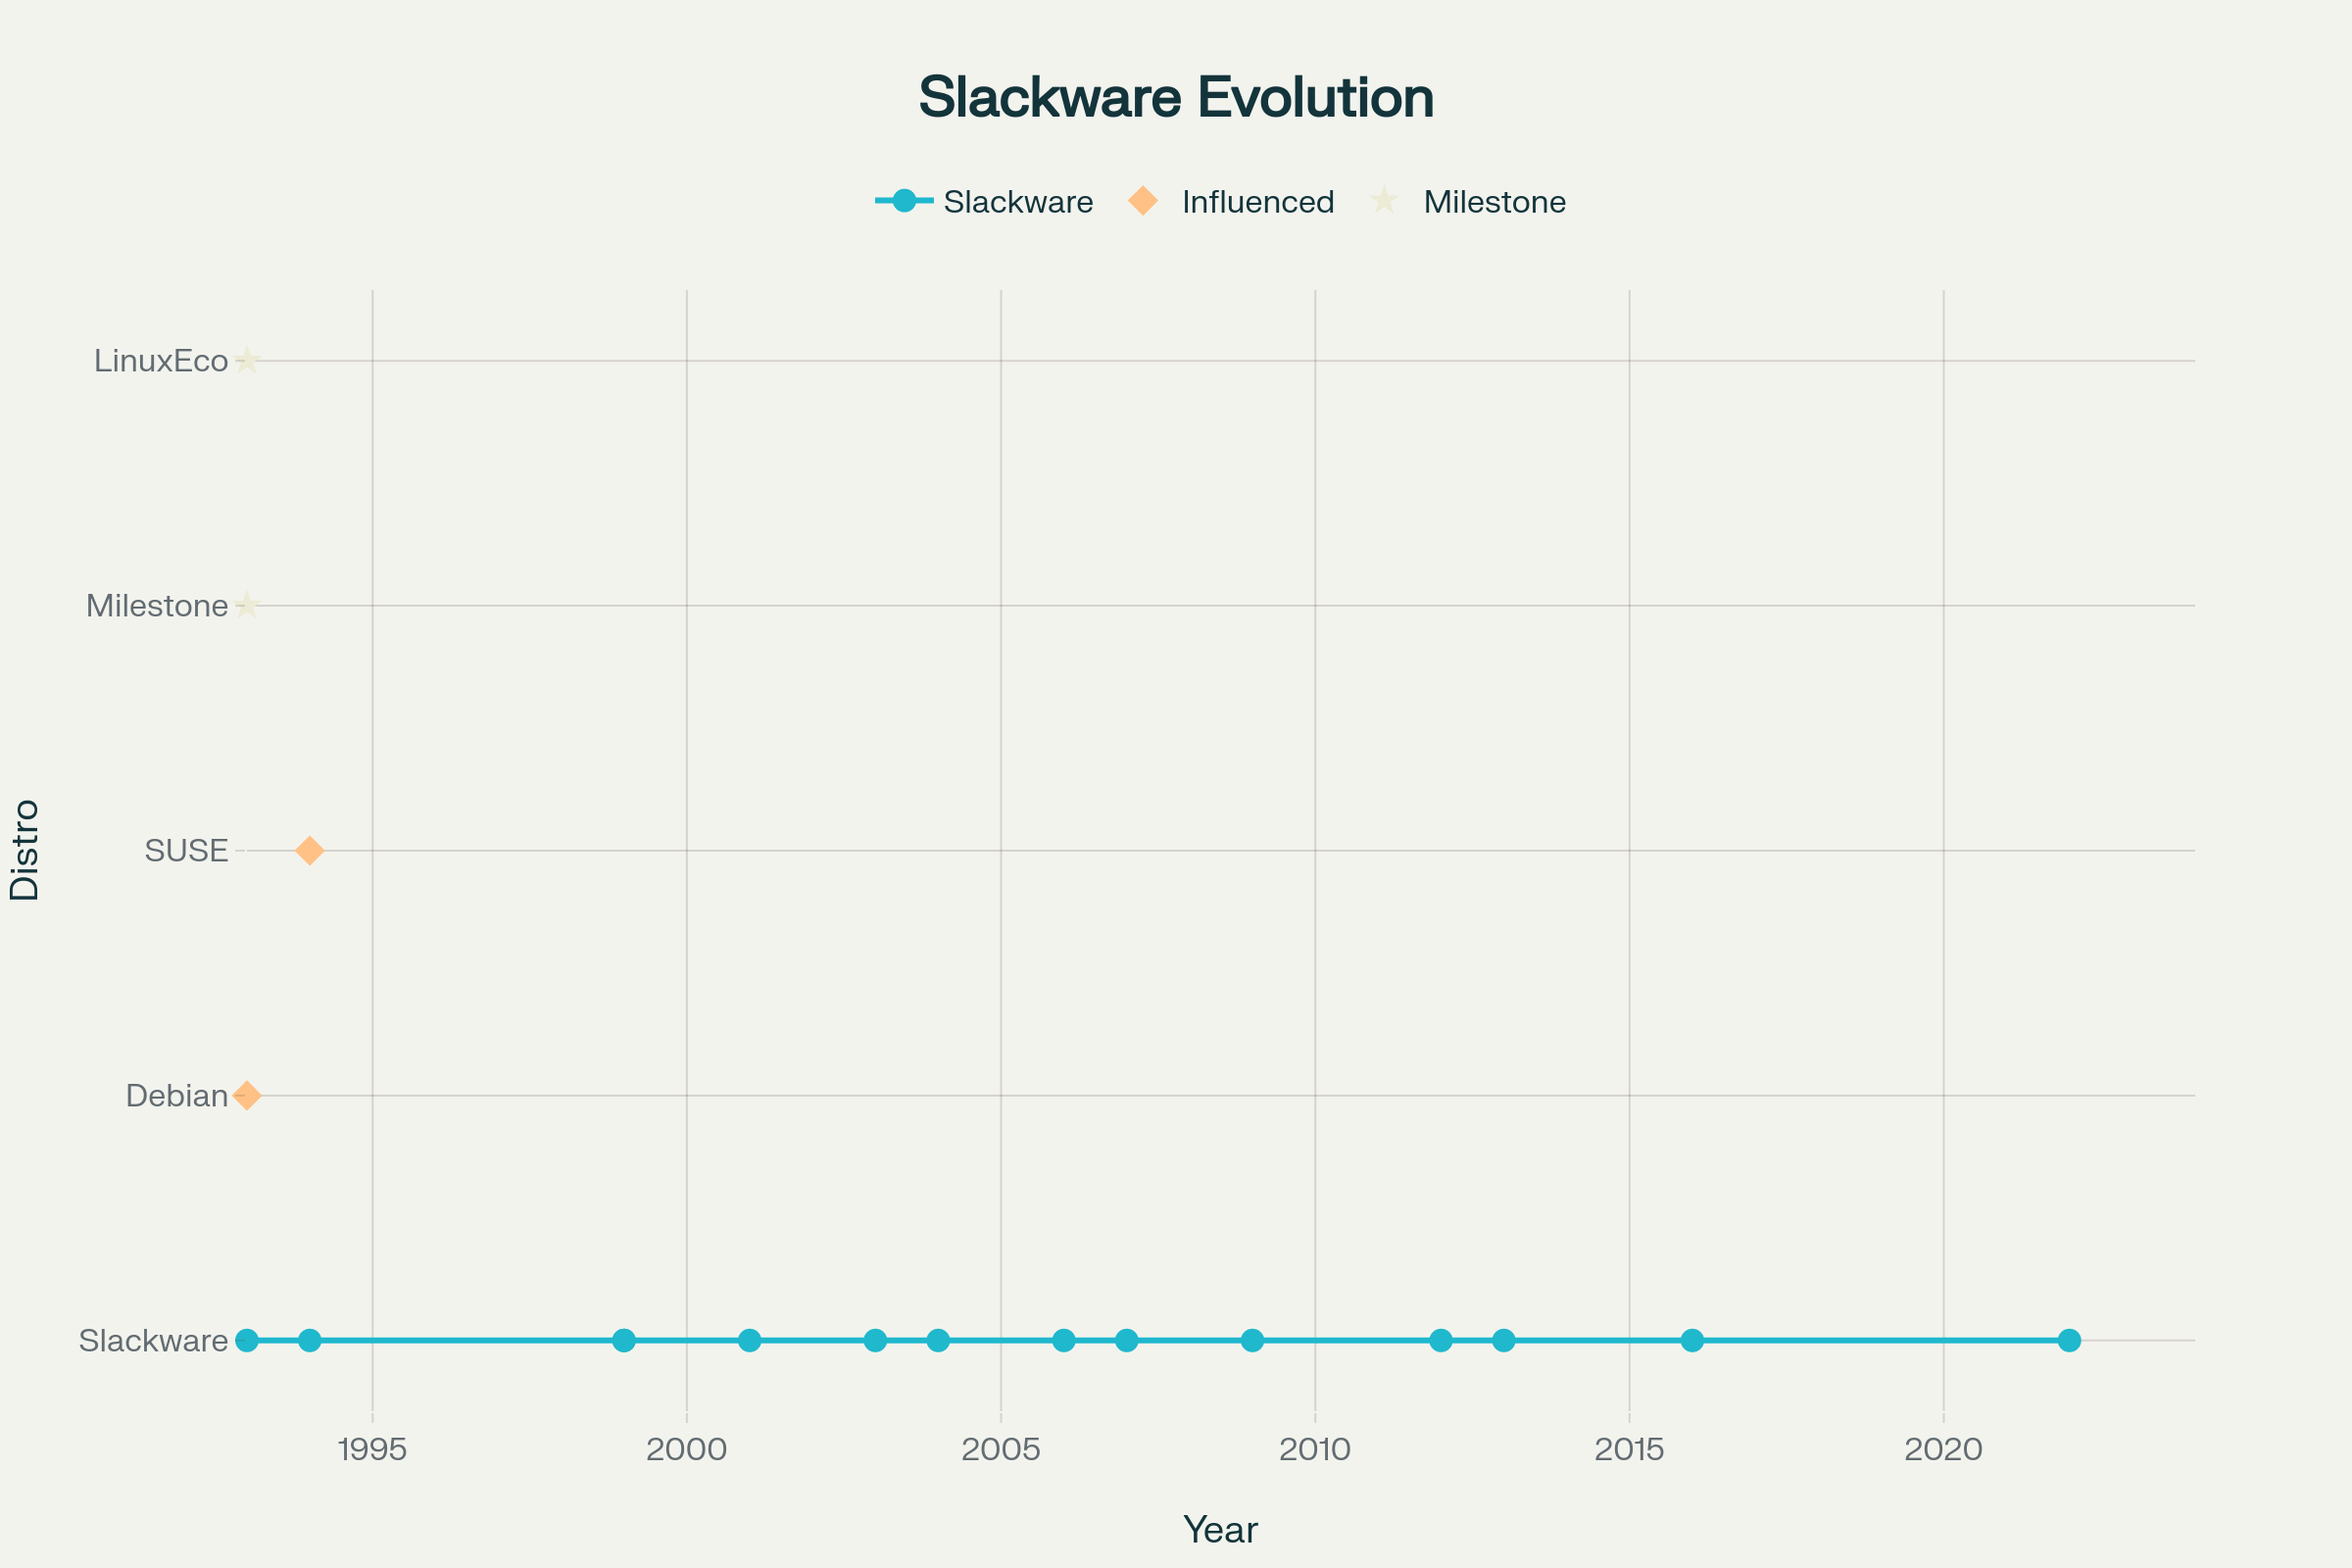This screenshot has width=2352, height=1568.
Task: Select the Slackware data point at 2004
Action: [938, 1340]
